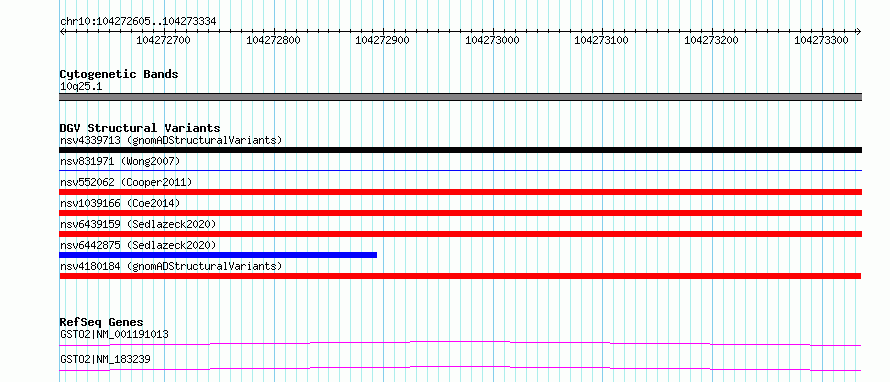This screenshot has height=382, width=890.
Task: Click the red nsv552062 variant bar
Action: click(x=460, y=192)
